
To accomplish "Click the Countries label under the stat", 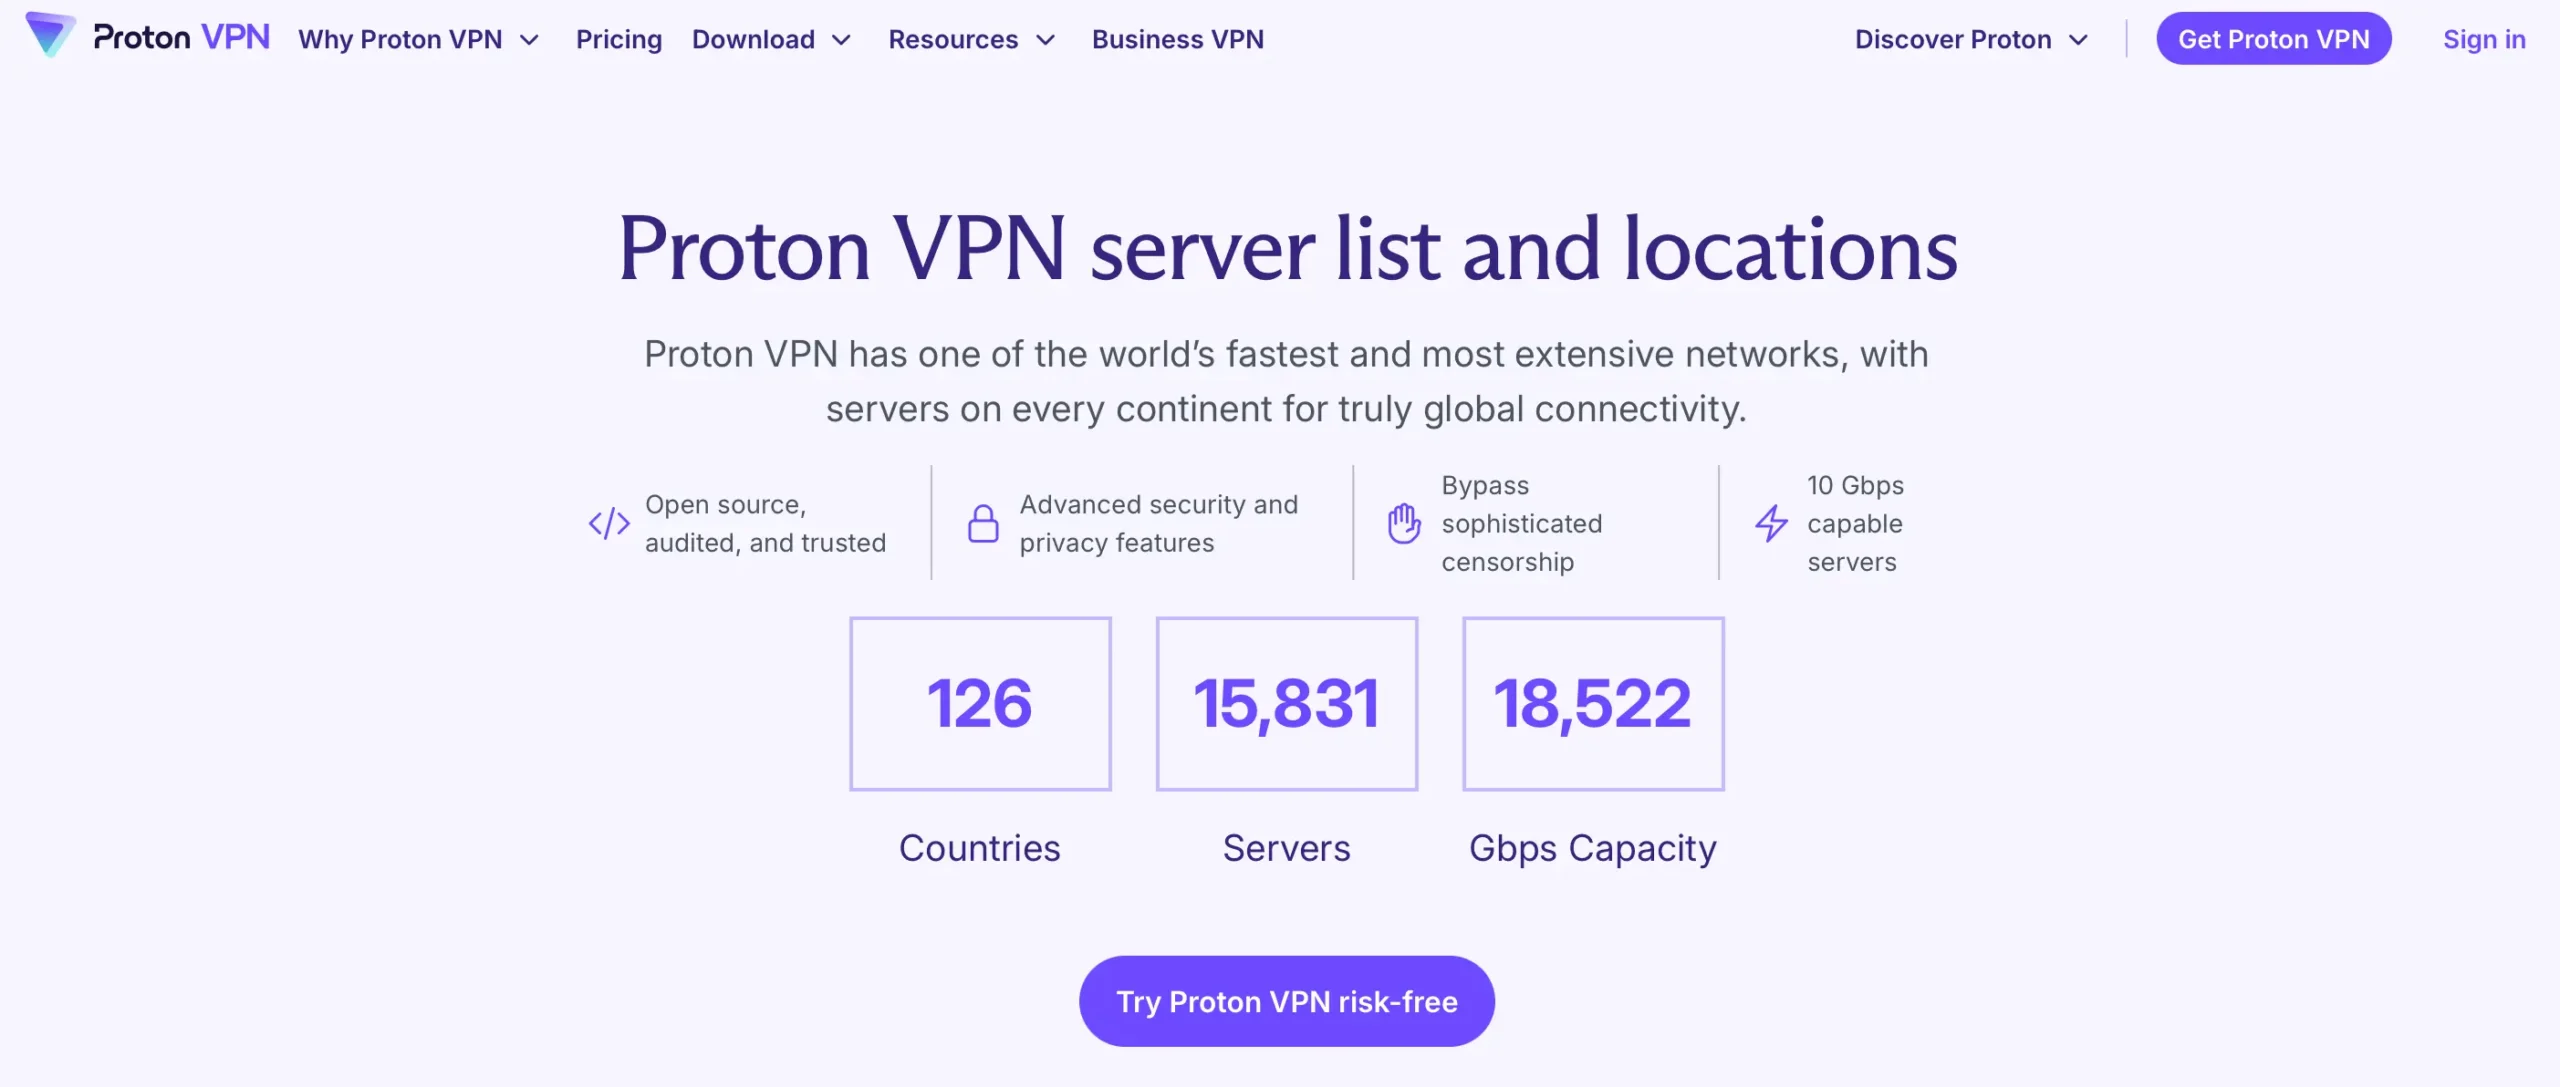I will (x=980, y=847).
